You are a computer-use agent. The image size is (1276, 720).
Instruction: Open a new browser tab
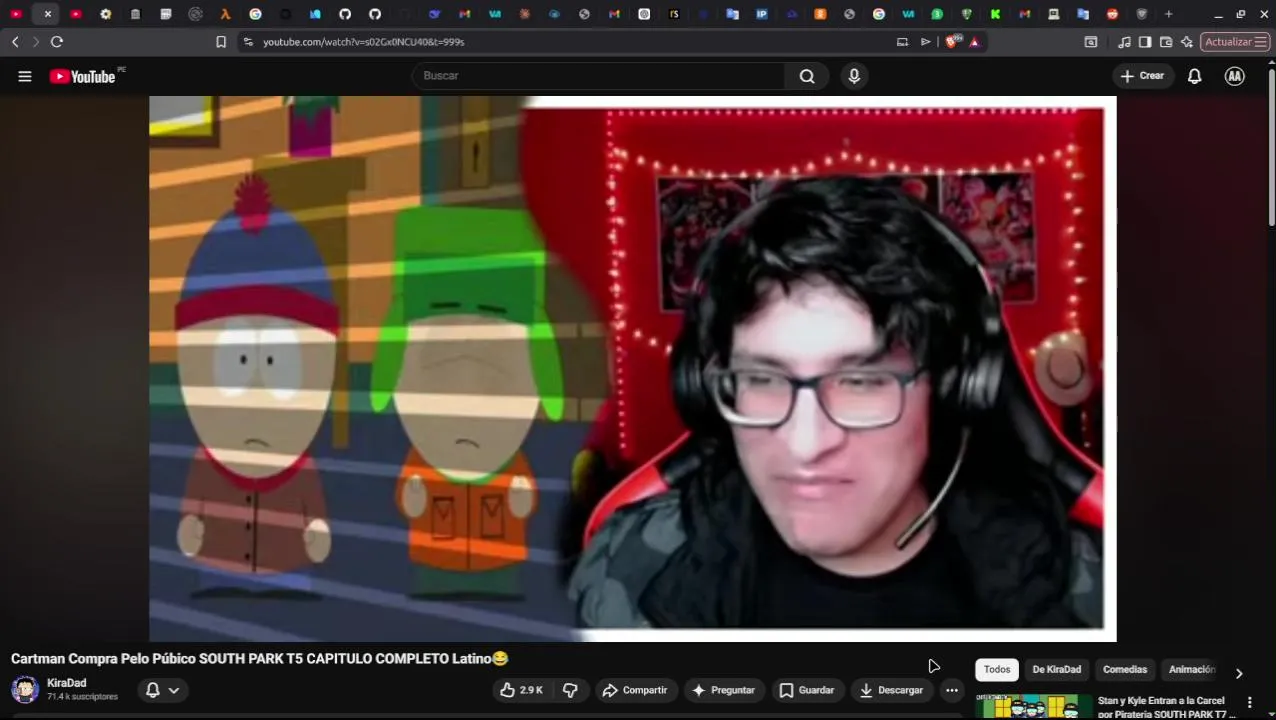tap(1168, 14)
